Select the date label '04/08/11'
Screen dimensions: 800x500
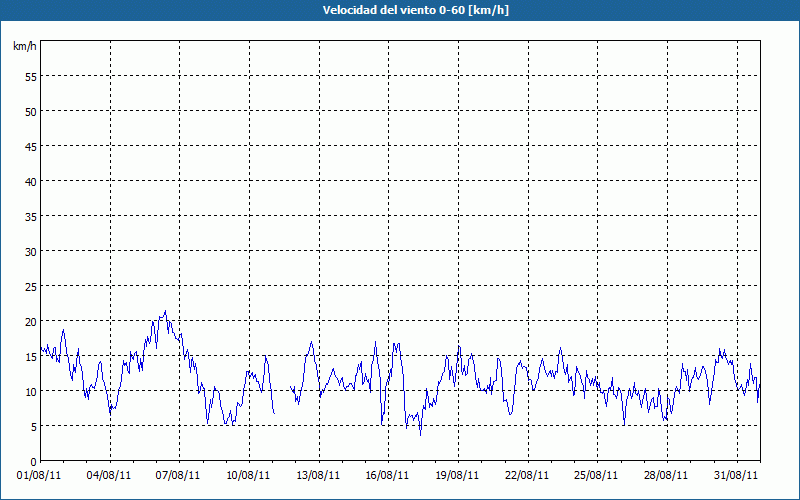109,476
